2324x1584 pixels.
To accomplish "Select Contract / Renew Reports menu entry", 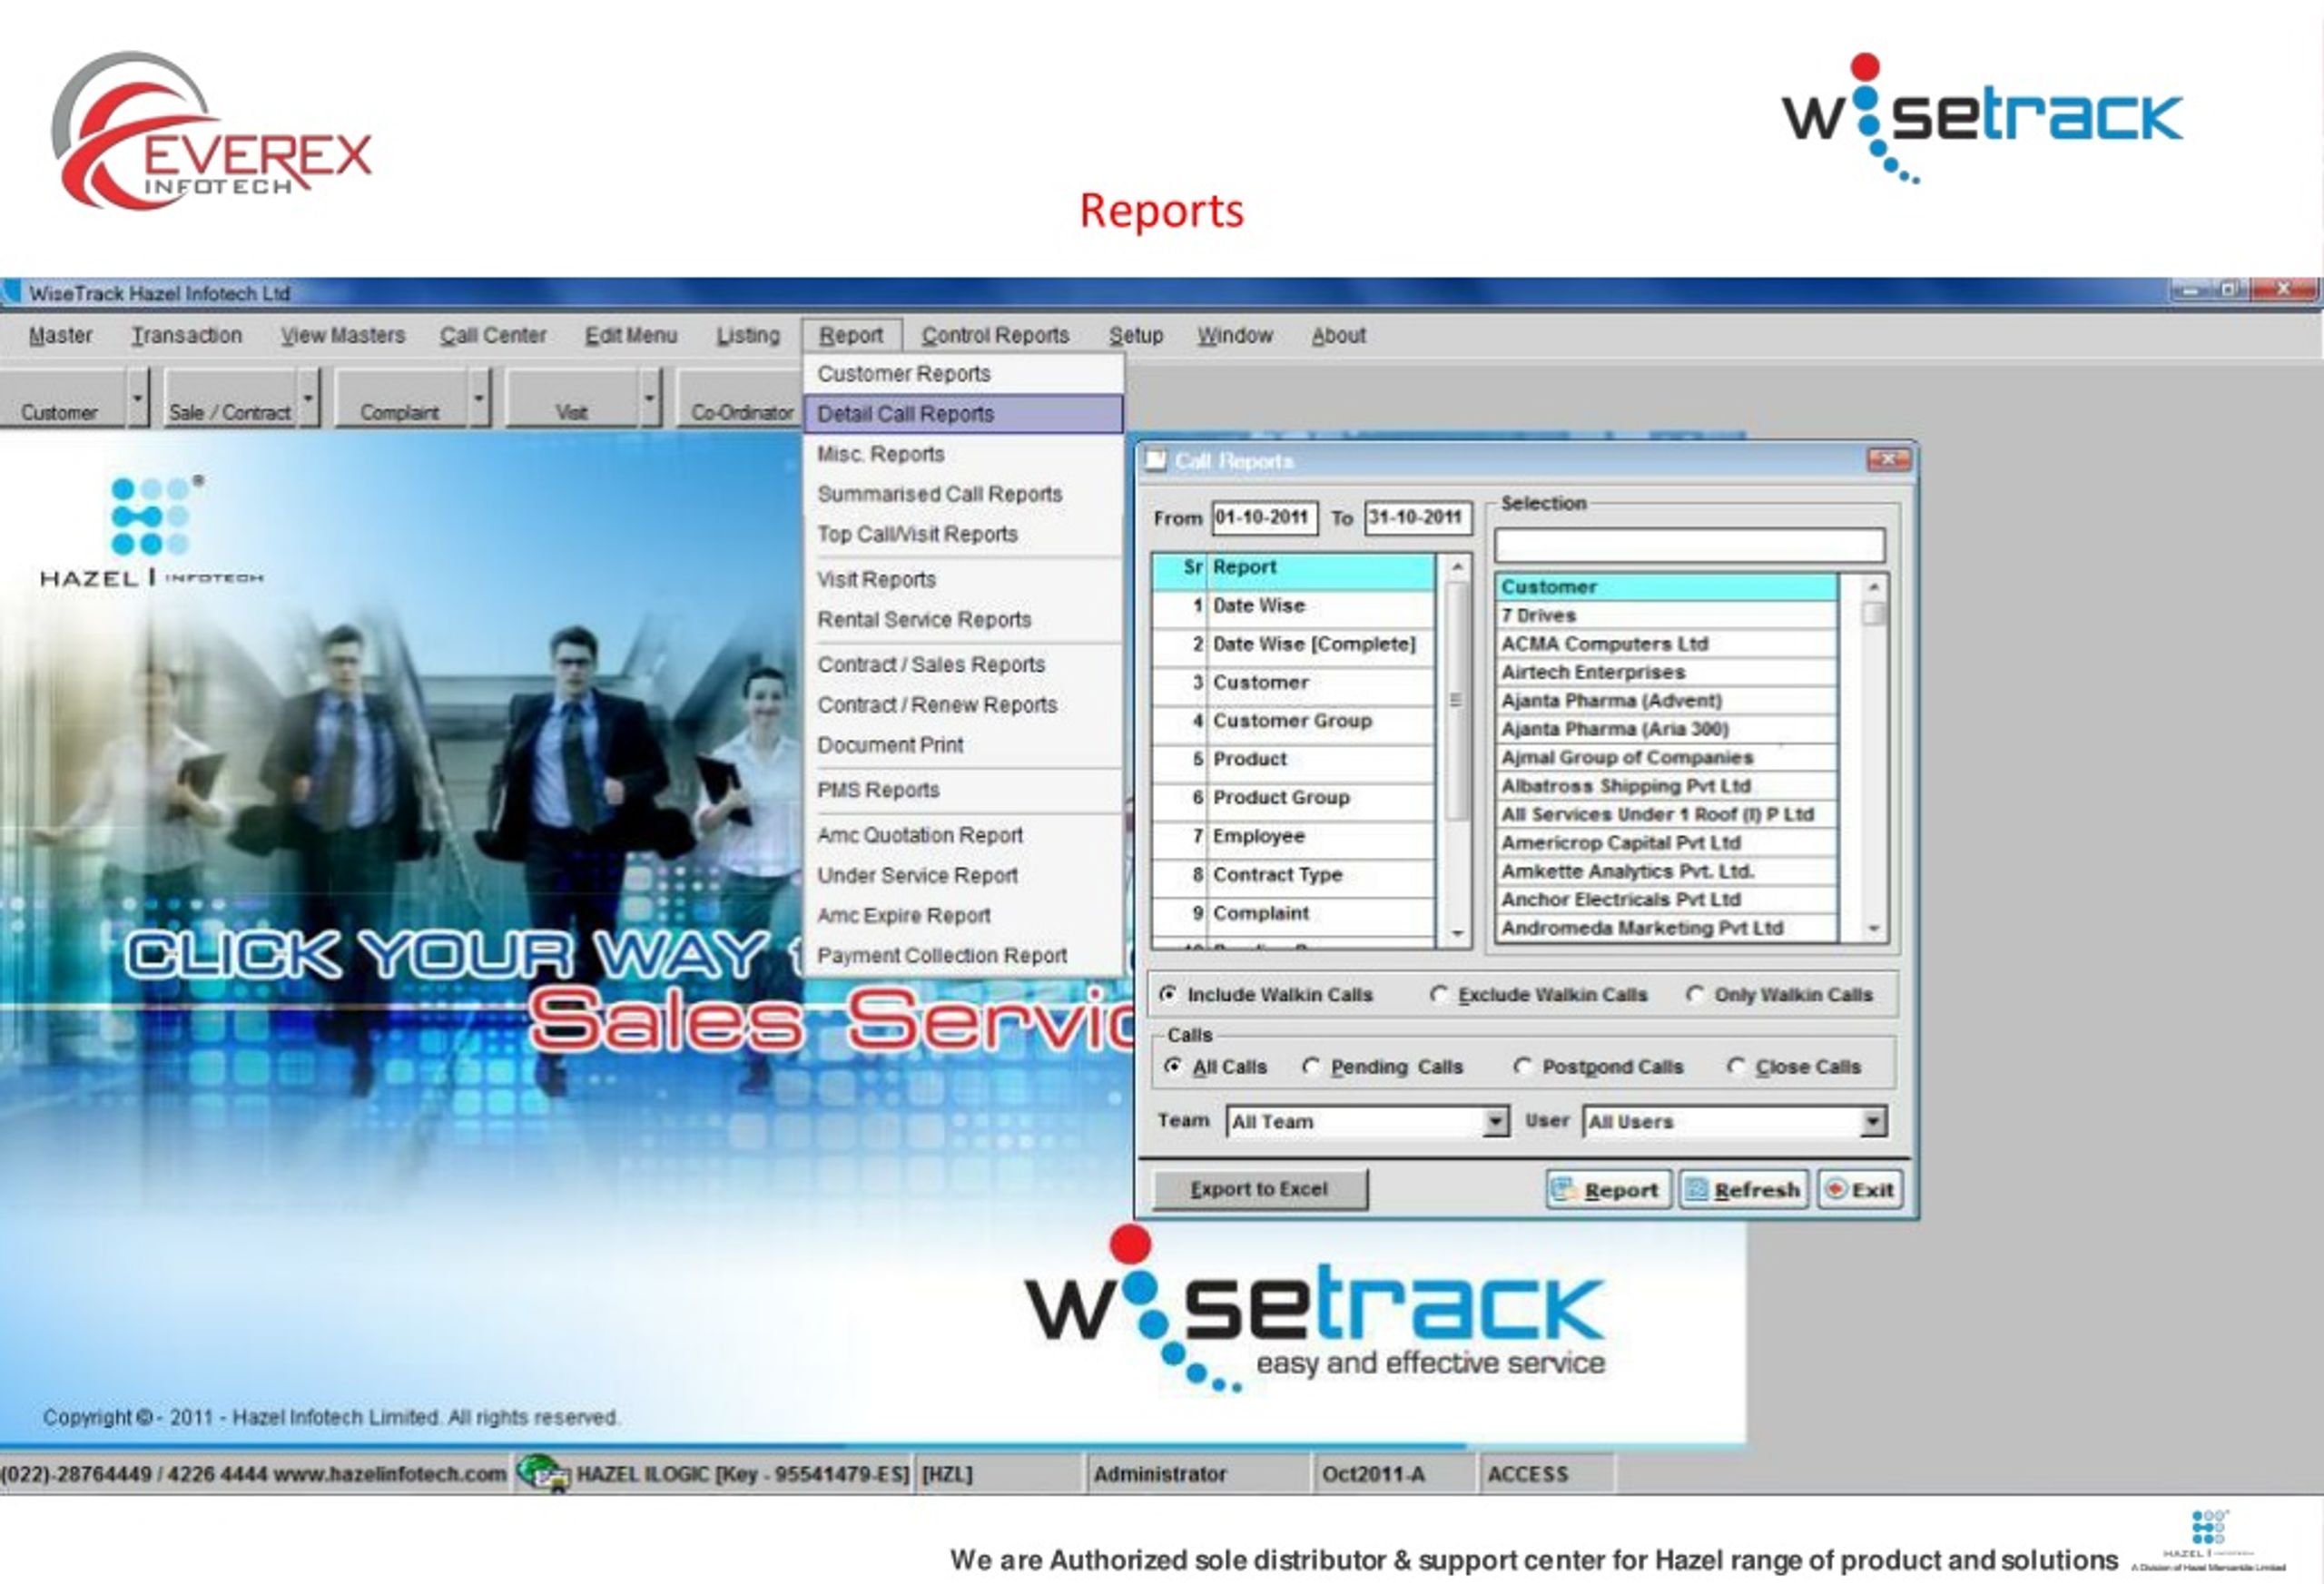I will [x=963, y=705].
